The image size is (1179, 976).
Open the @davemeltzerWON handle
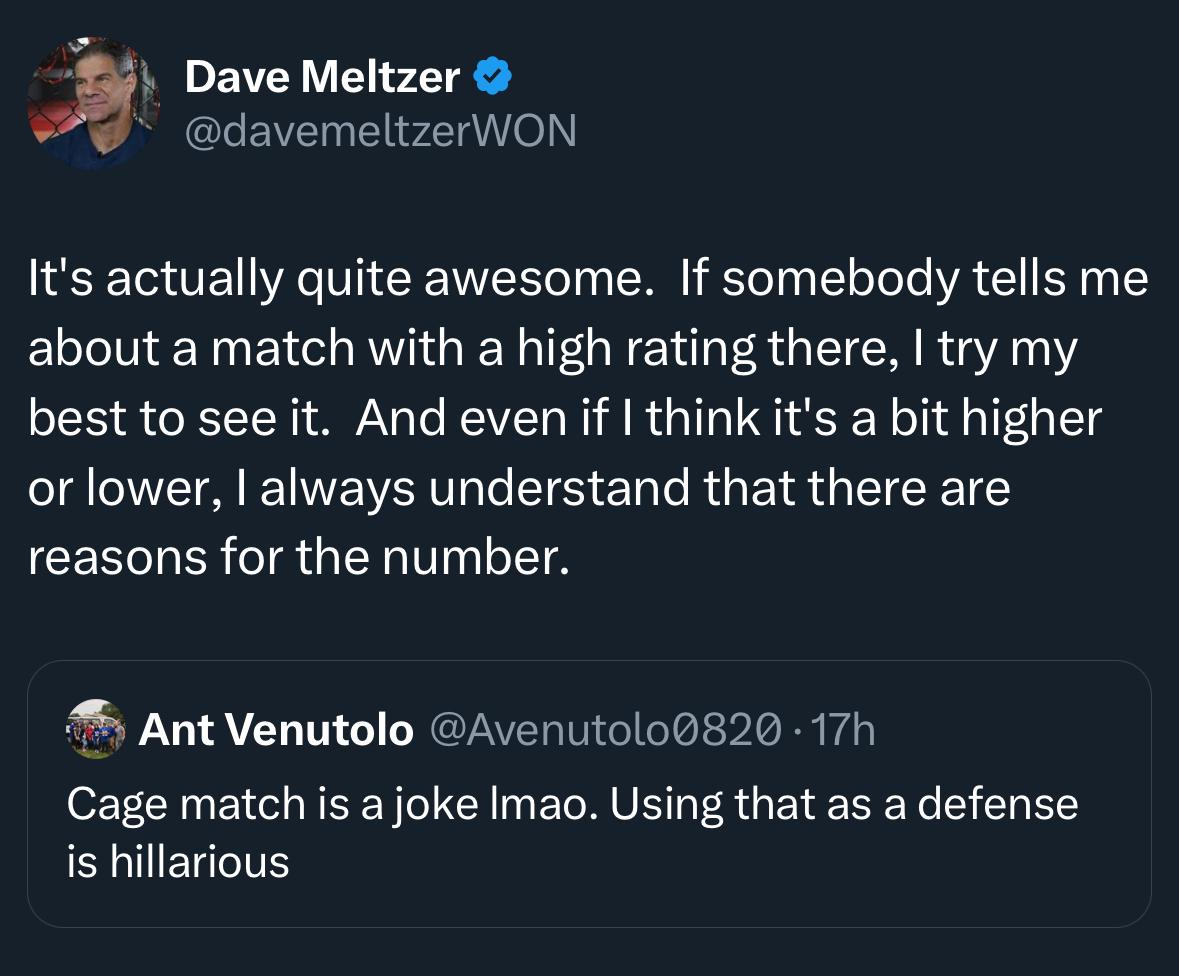[x=380, y=130]
